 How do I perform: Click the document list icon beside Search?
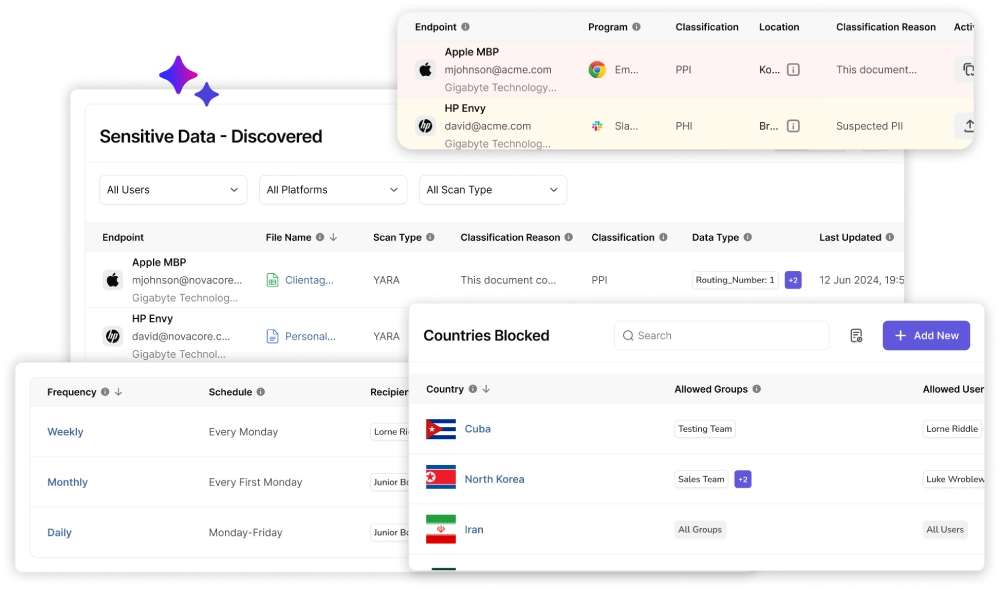(x=856, y=336)
